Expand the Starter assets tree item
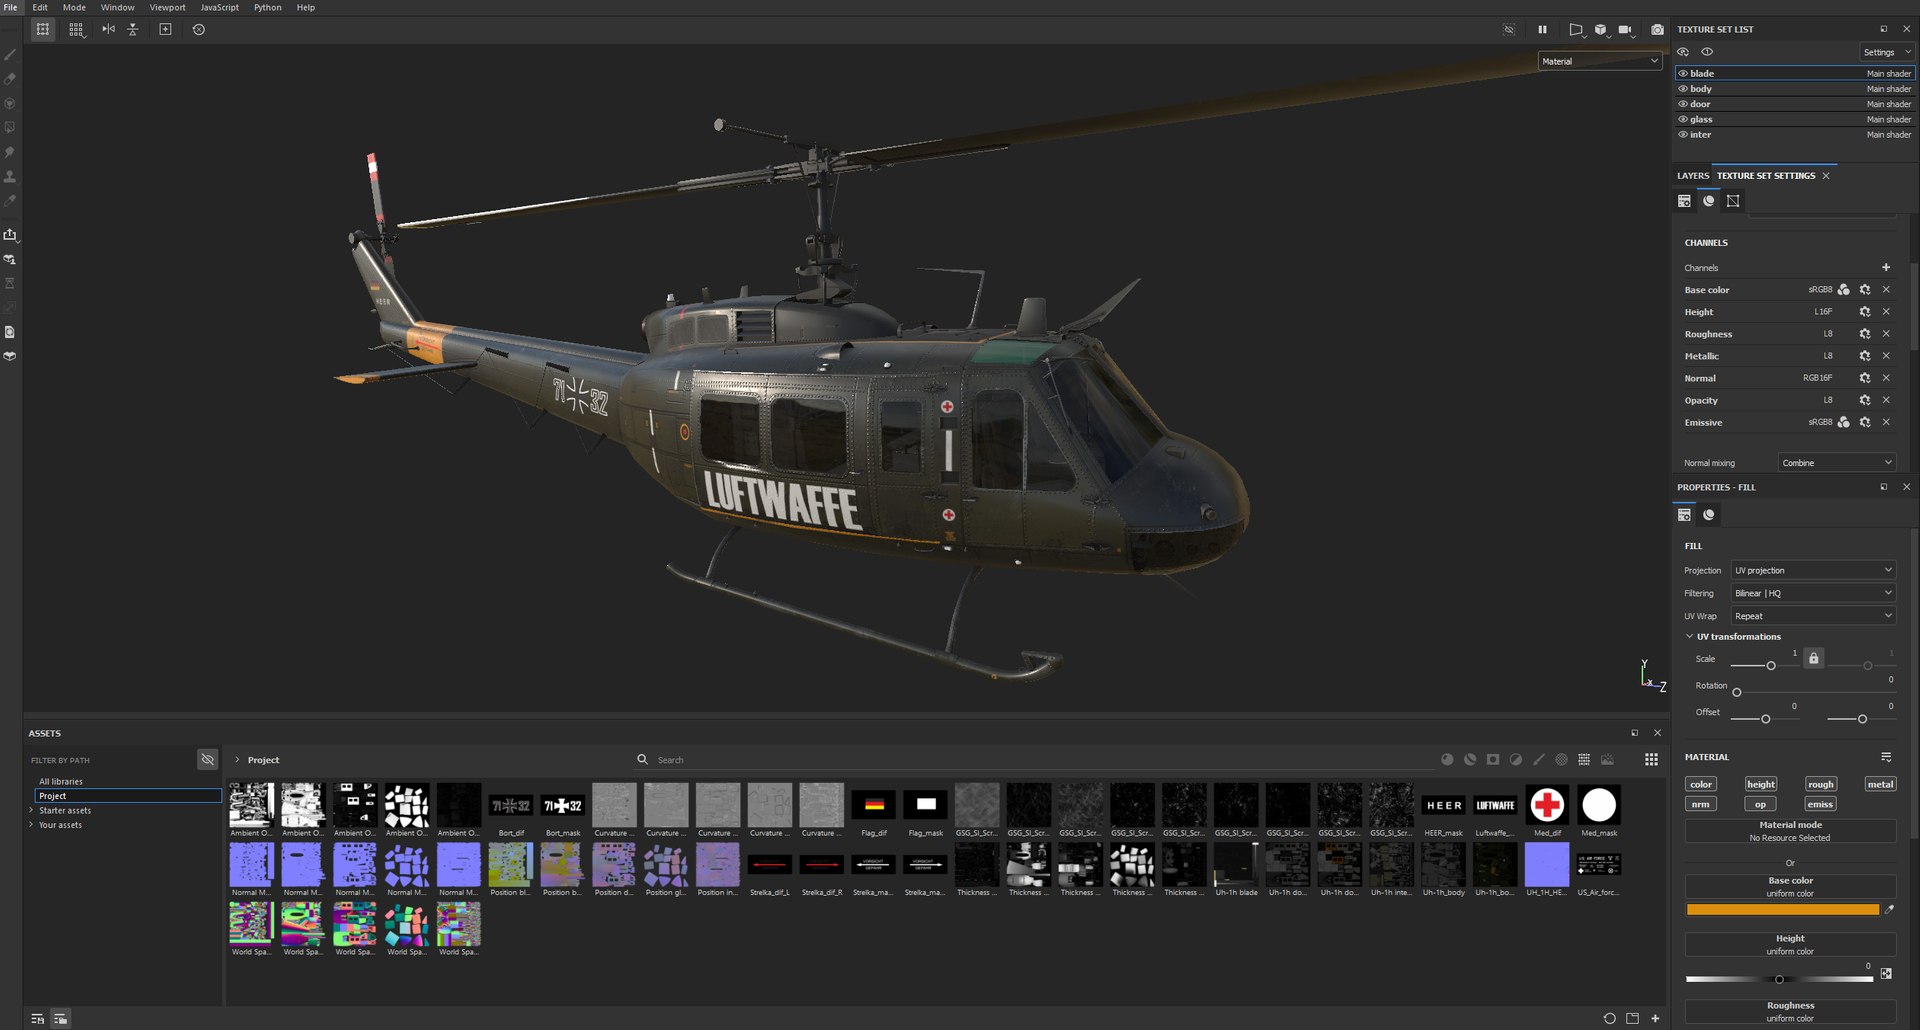Viewport: 1920px width, 1030px height. 31,810
